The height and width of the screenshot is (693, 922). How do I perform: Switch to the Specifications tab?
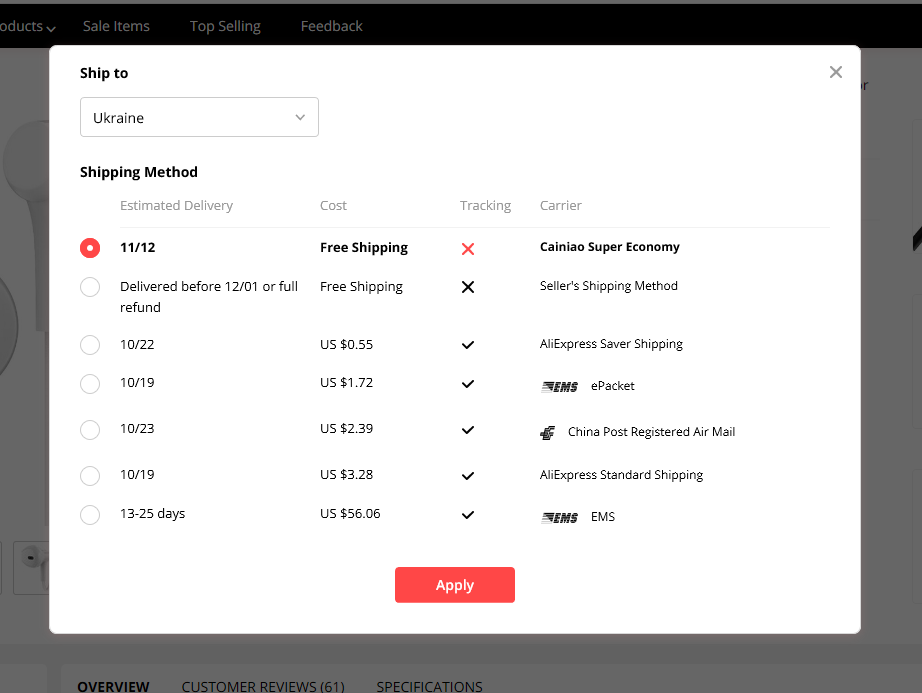429,686
